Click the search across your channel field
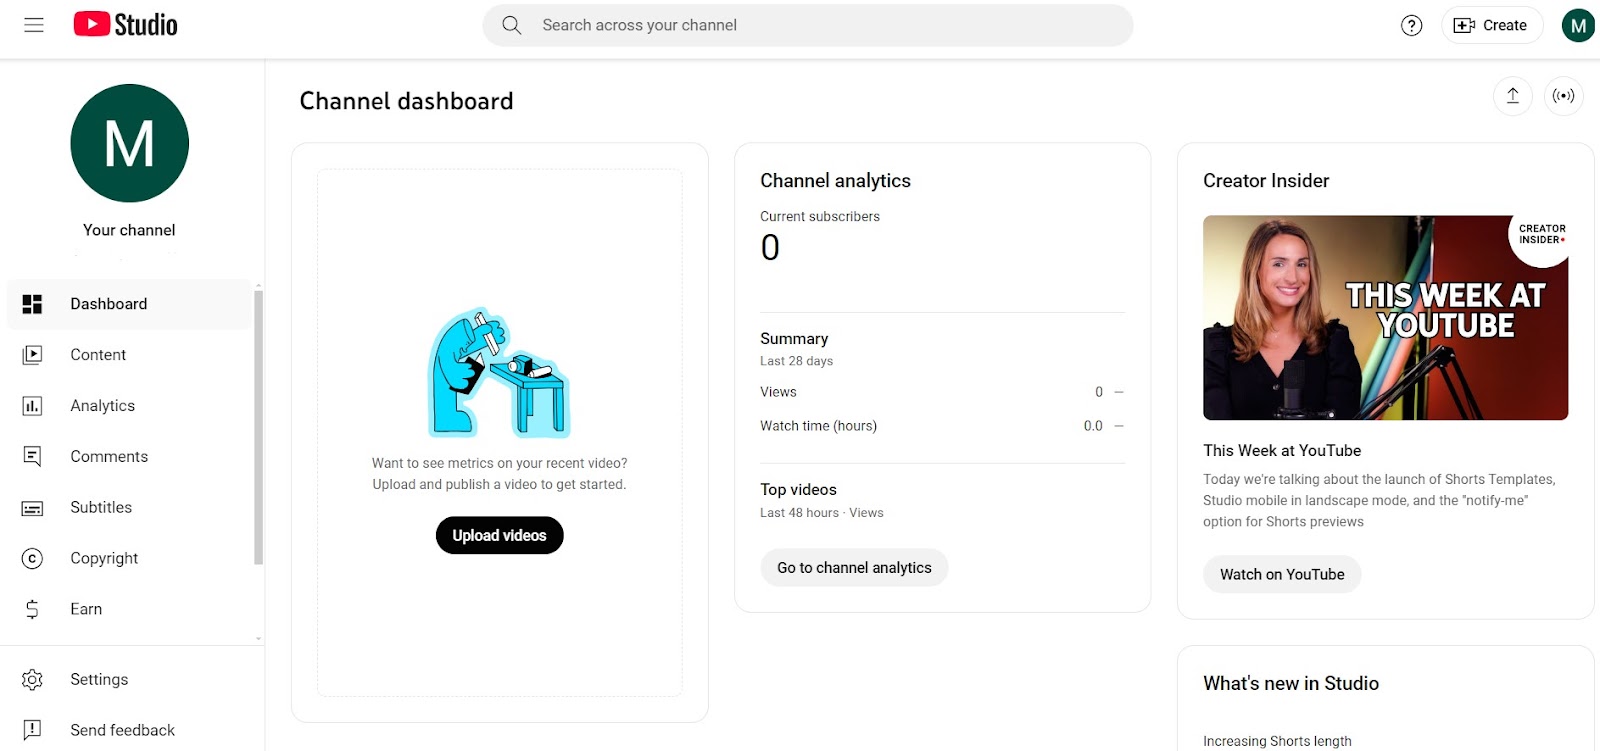Image resolution: width=1600 pixels, height=751 pixels. 808,25
